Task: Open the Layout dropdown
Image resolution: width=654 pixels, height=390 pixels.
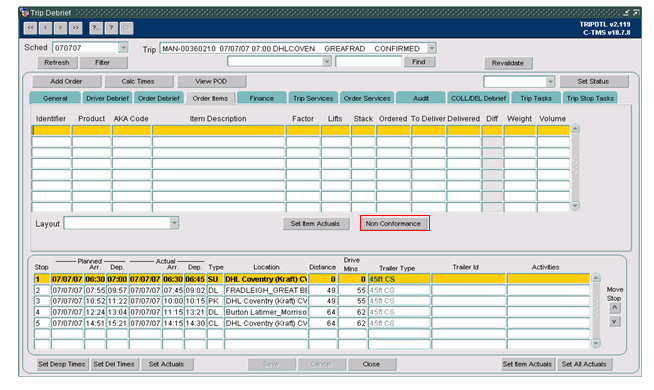Action: [174, 223]
